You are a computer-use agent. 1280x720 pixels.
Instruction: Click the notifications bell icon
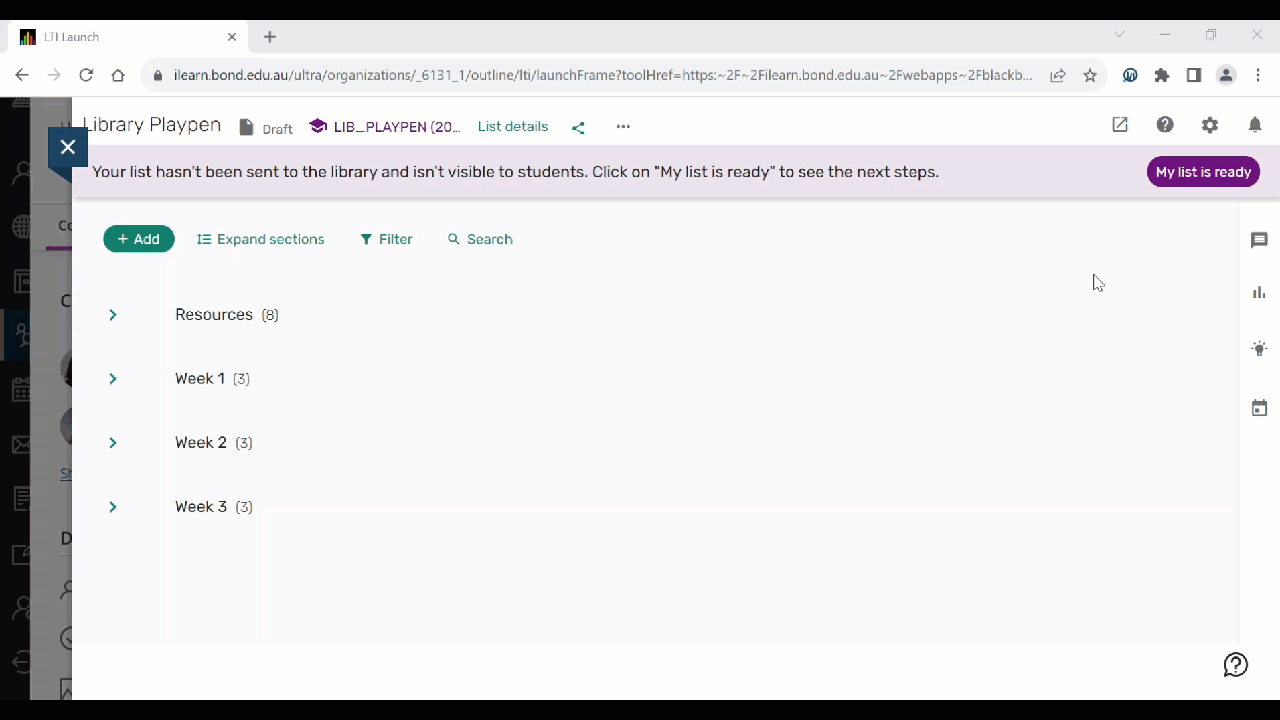coord(1255,125)
